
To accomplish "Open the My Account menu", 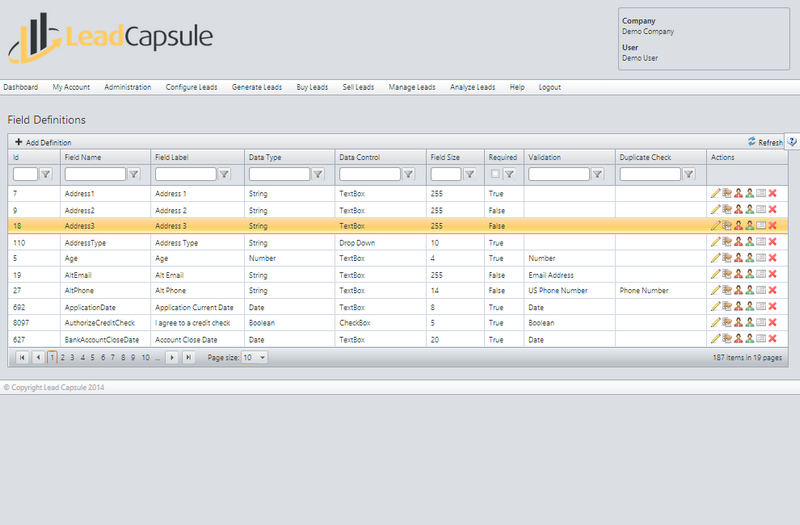I will (71, 87).
